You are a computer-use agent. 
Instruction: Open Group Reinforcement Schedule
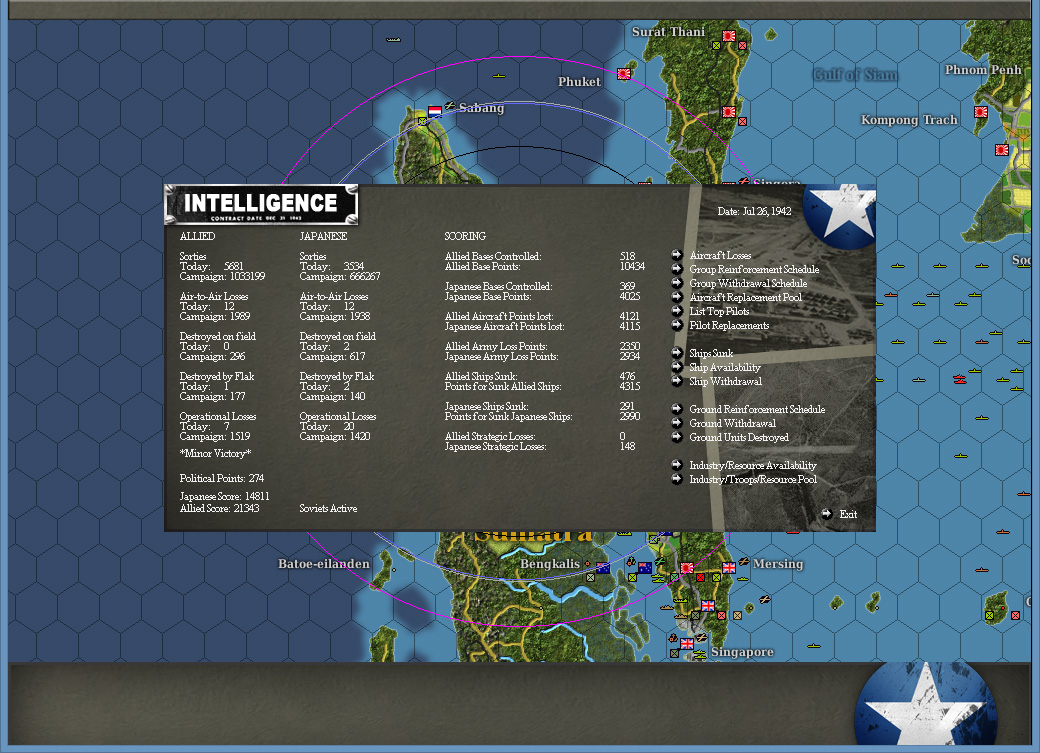pos(754,269)
